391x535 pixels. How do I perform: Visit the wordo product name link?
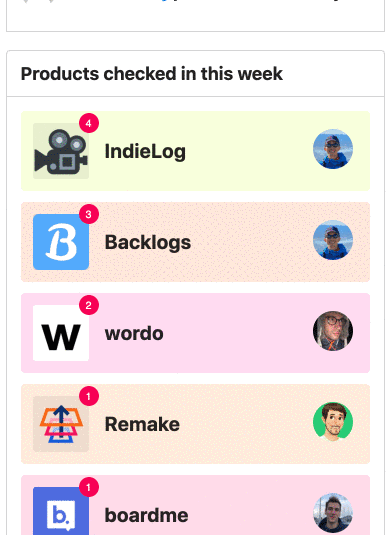pyautogui.click(x=134, y=334)
